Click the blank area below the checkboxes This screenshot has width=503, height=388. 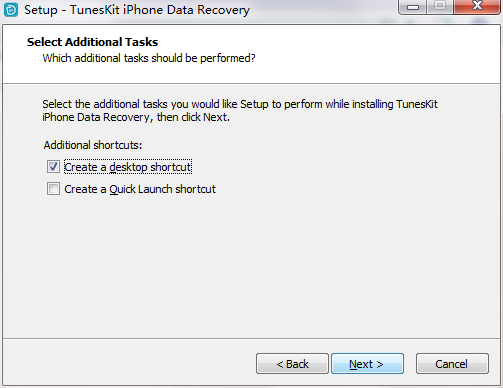tap(251, 267)
